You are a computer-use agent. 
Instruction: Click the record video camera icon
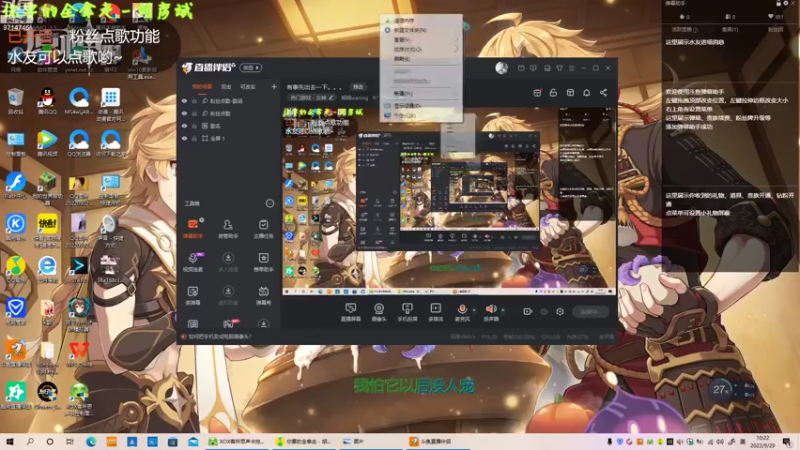[x=528, y=311]
